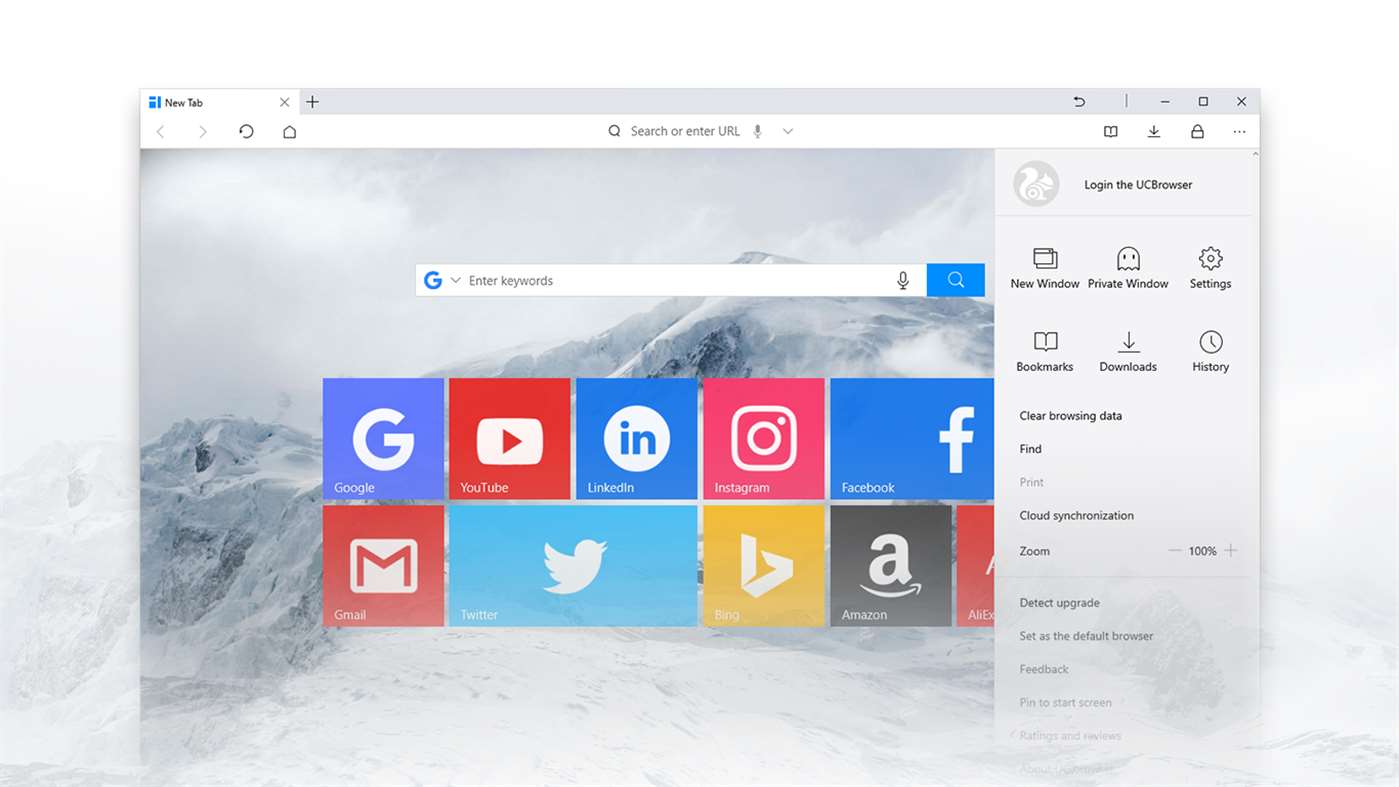Reload the current page
1399x787 pixels.
246,131
